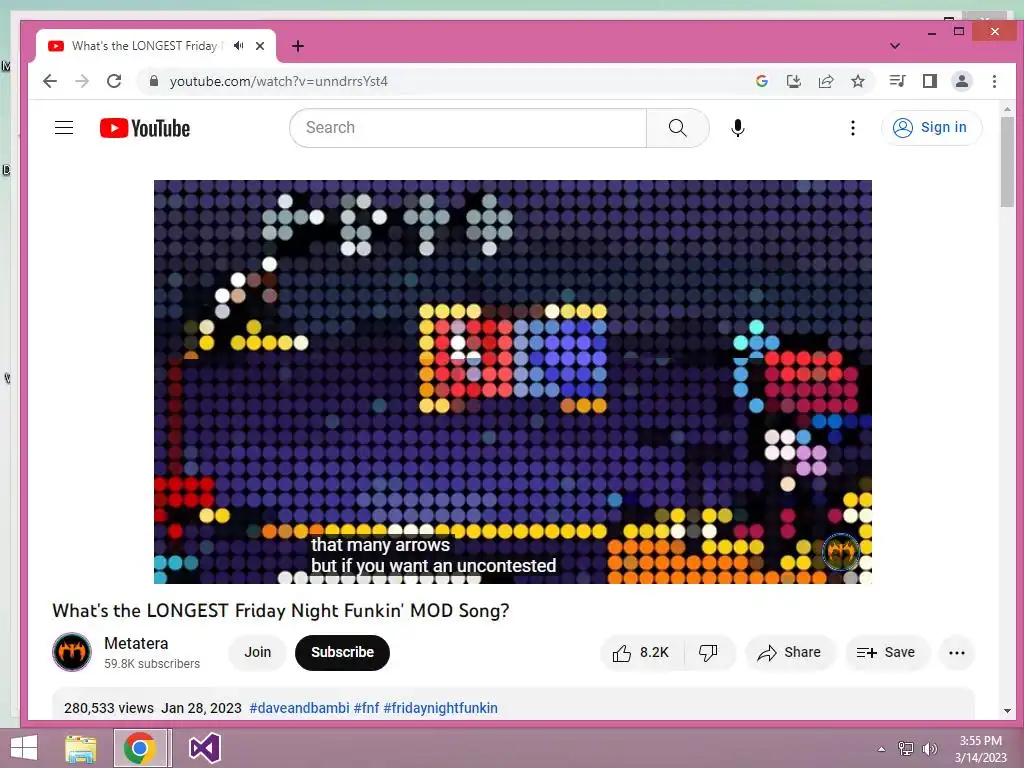Open the network tray icon
Screen dimensions: 1024x768
tap(906, 749)
